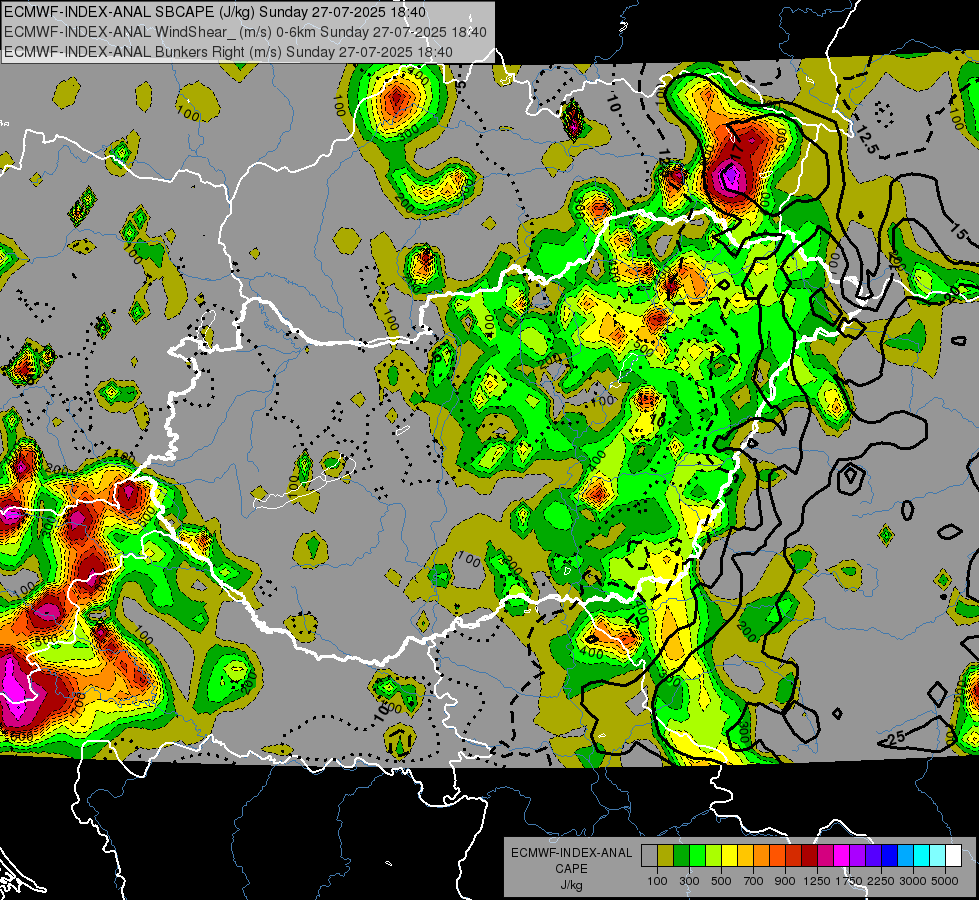Screen dimensions: 979x900
Task: Click the 100 tick label in the legend
Action: [657, 881]
